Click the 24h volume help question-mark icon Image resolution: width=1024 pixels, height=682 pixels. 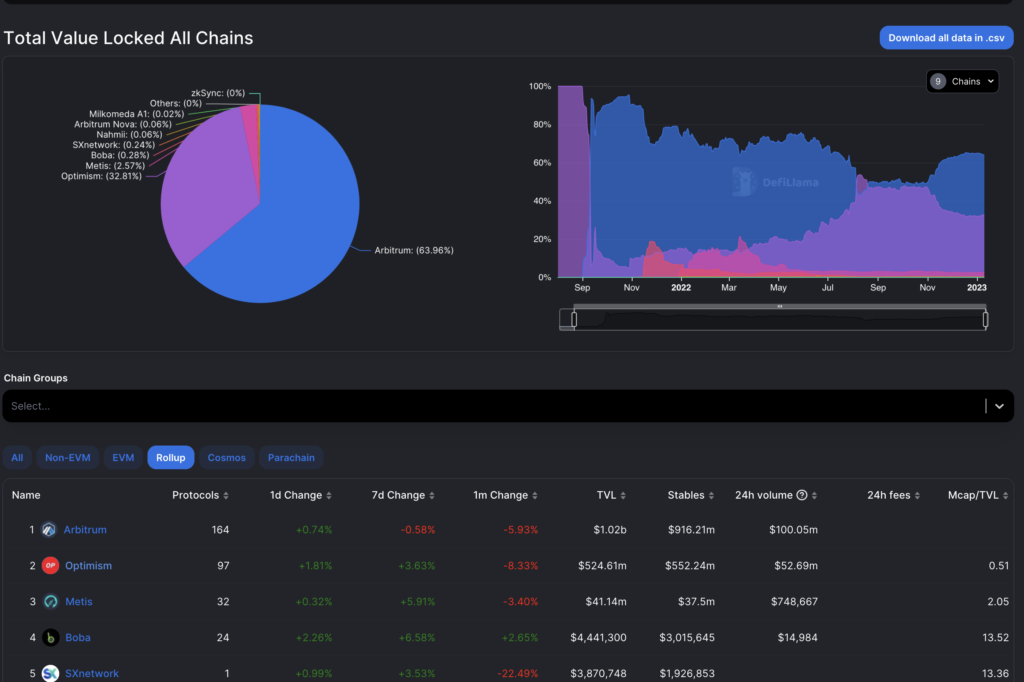(x=802, y=495)
